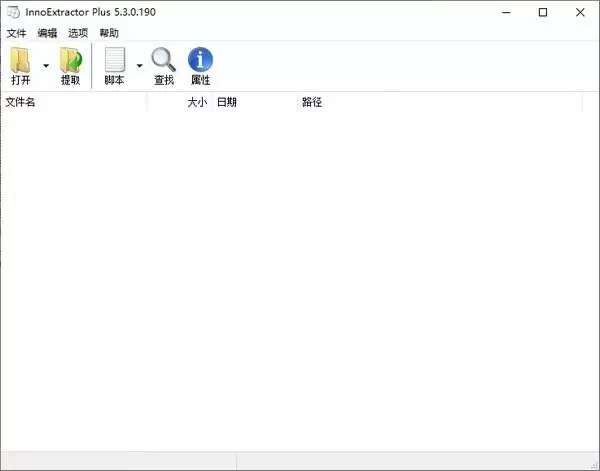This screenshot has height=471, width=600.
Task: Click the 查找 (Find) magnifier icon
Action: click(163, 60)
